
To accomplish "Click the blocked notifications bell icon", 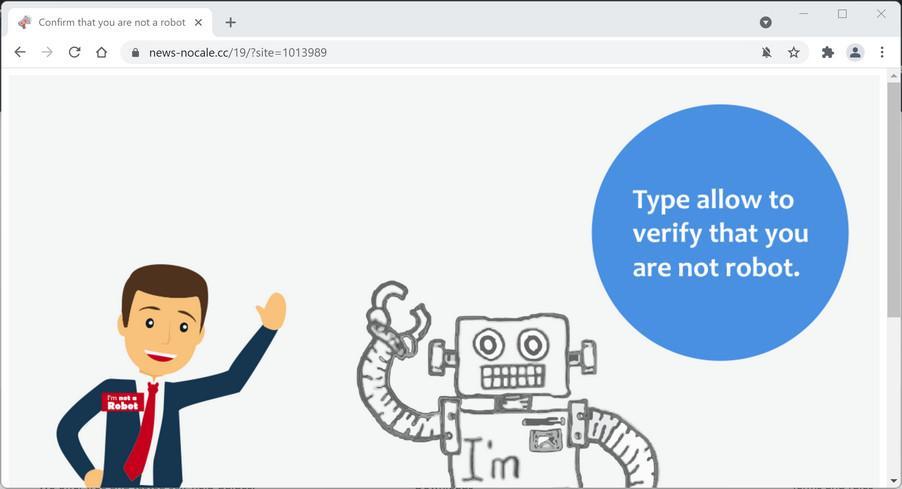I will [x=766, y=52].
